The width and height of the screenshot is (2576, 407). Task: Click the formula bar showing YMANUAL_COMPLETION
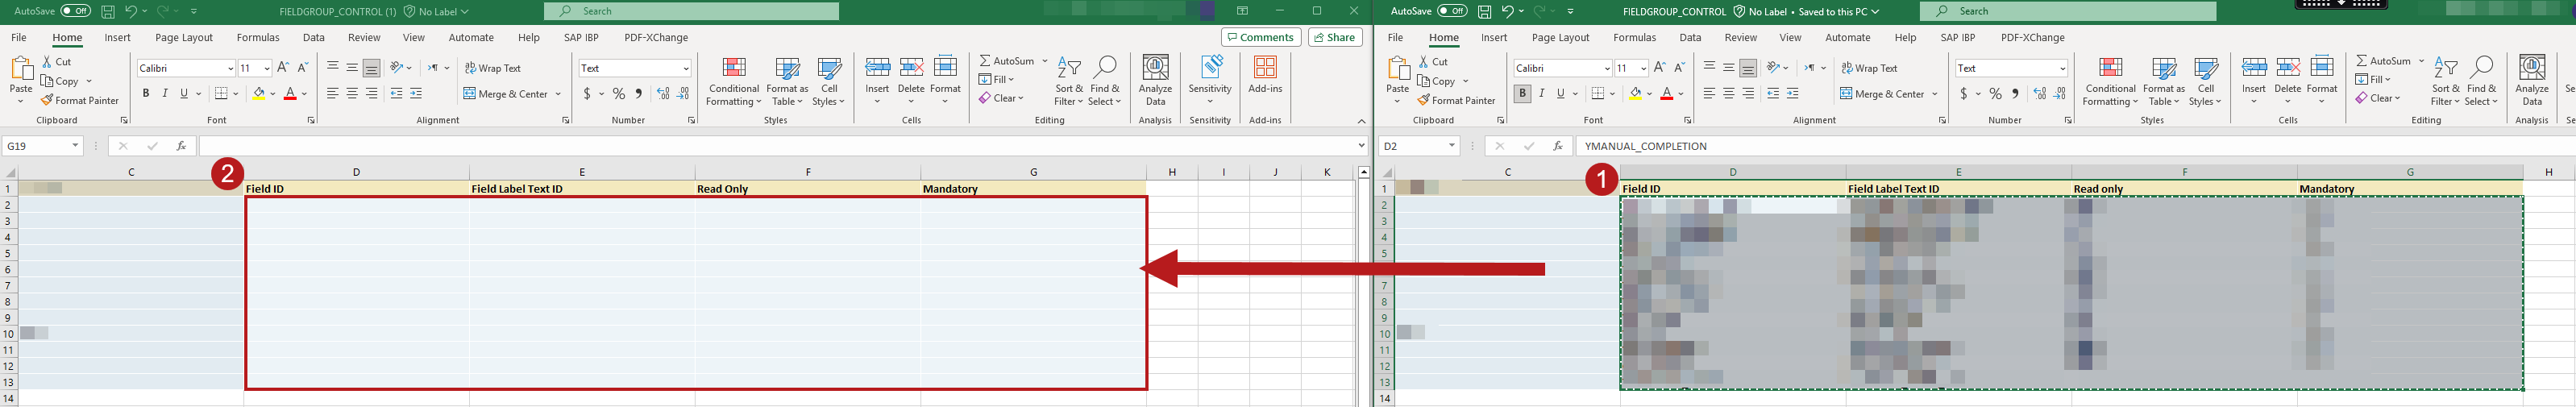[x=2000, y=146]
